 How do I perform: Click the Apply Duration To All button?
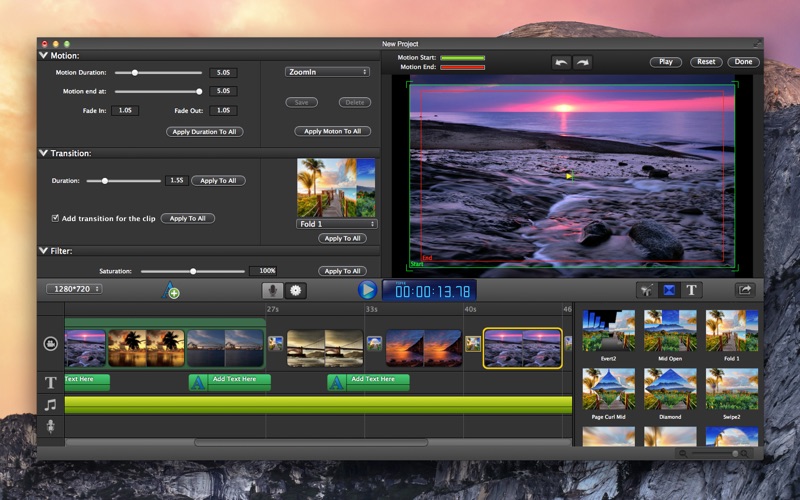click(203, 132)
